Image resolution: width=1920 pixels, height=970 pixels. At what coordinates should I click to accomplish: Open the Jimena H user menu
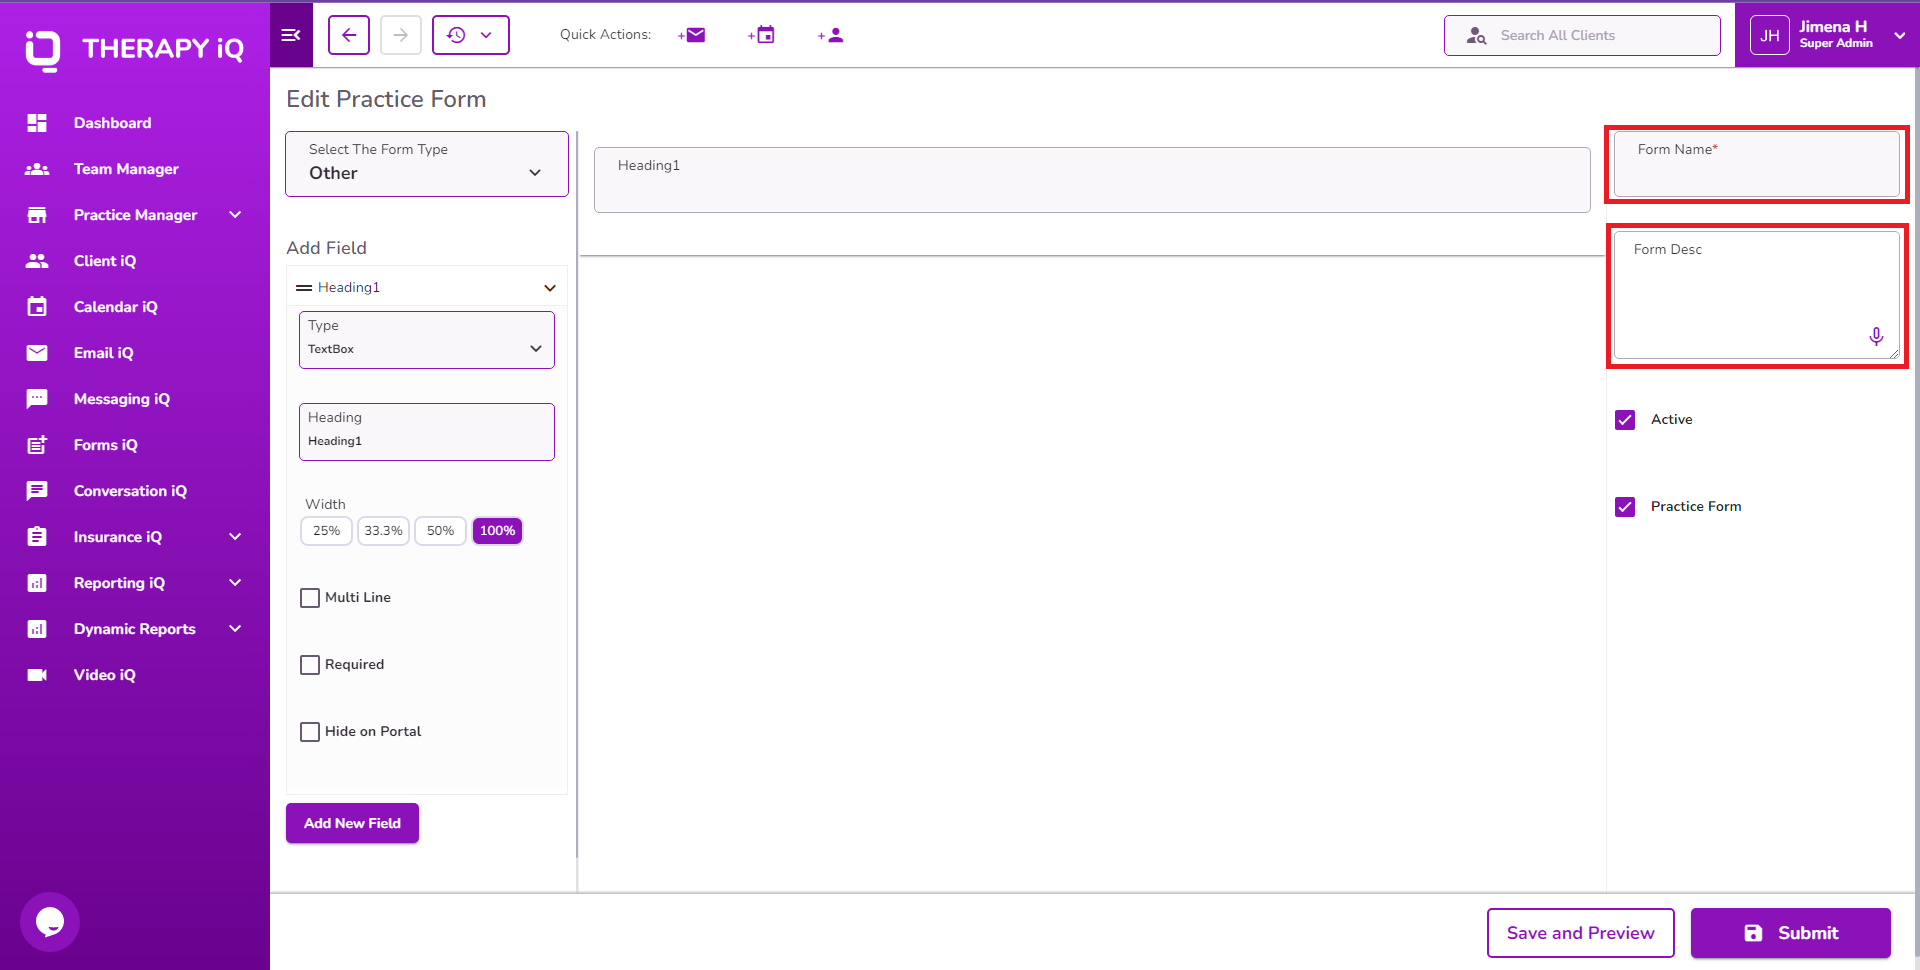pyautogui.click(x=1828, y=35)
